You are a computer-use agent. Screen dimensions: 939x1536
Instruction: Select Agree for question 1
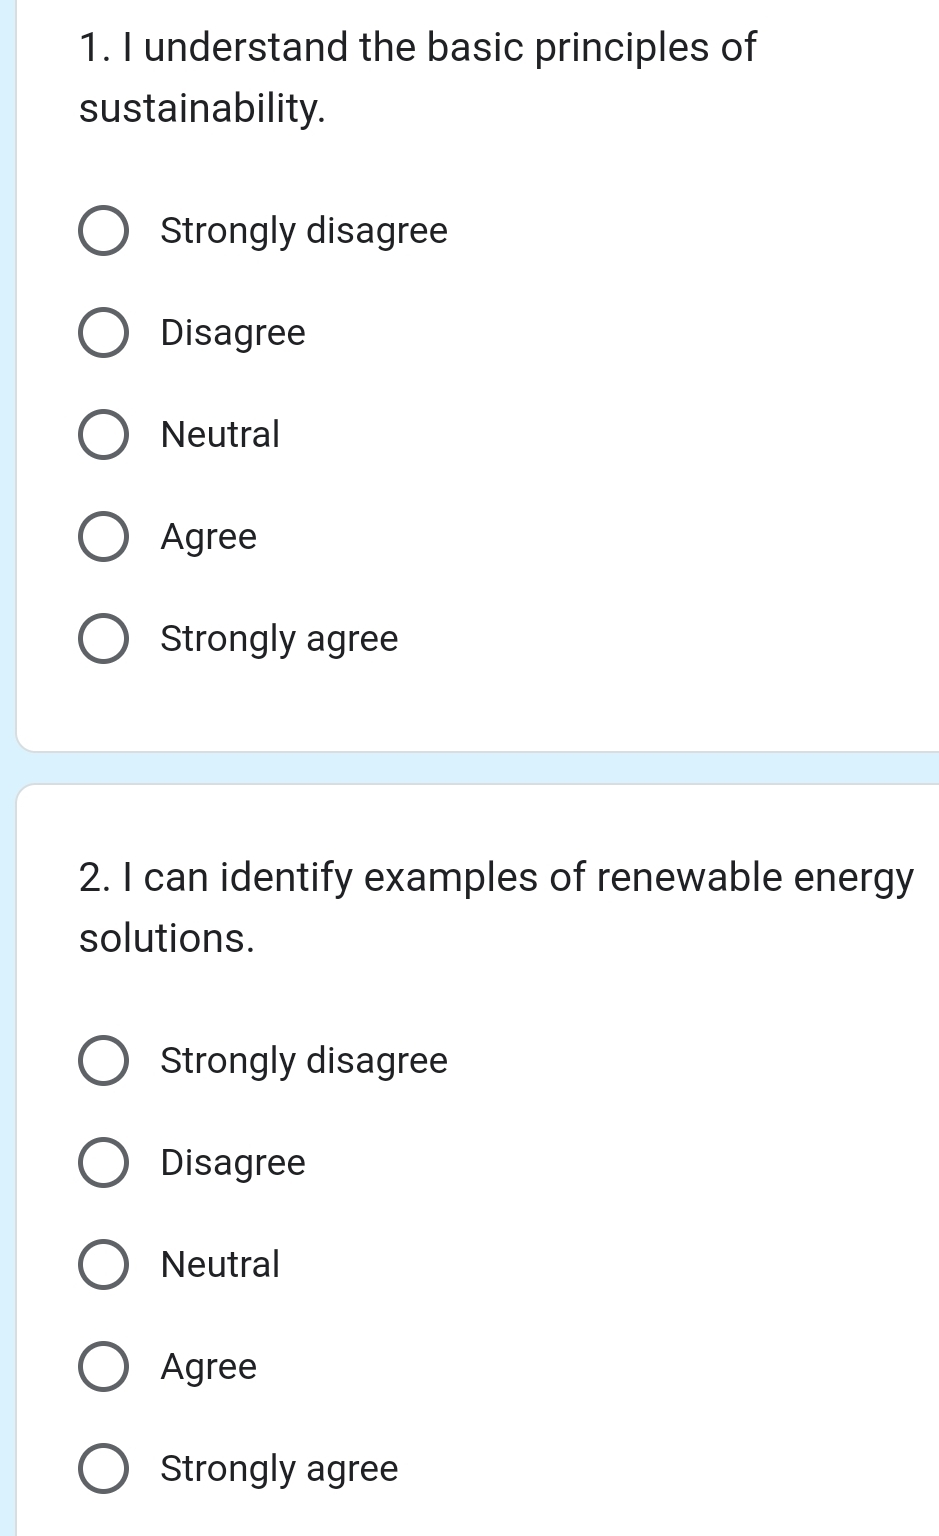[x=104, y=537]
